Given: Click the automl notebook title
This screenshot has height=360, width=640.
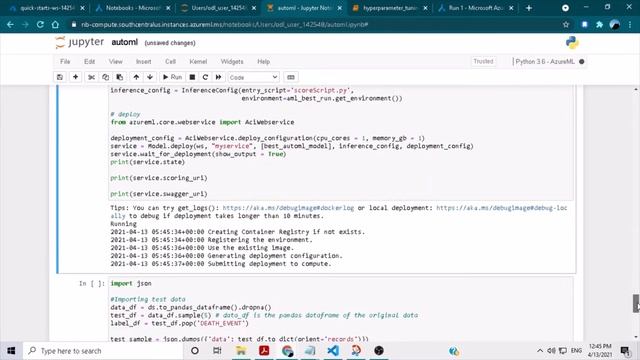Looking at the screenshot, I should coord(124,42).
